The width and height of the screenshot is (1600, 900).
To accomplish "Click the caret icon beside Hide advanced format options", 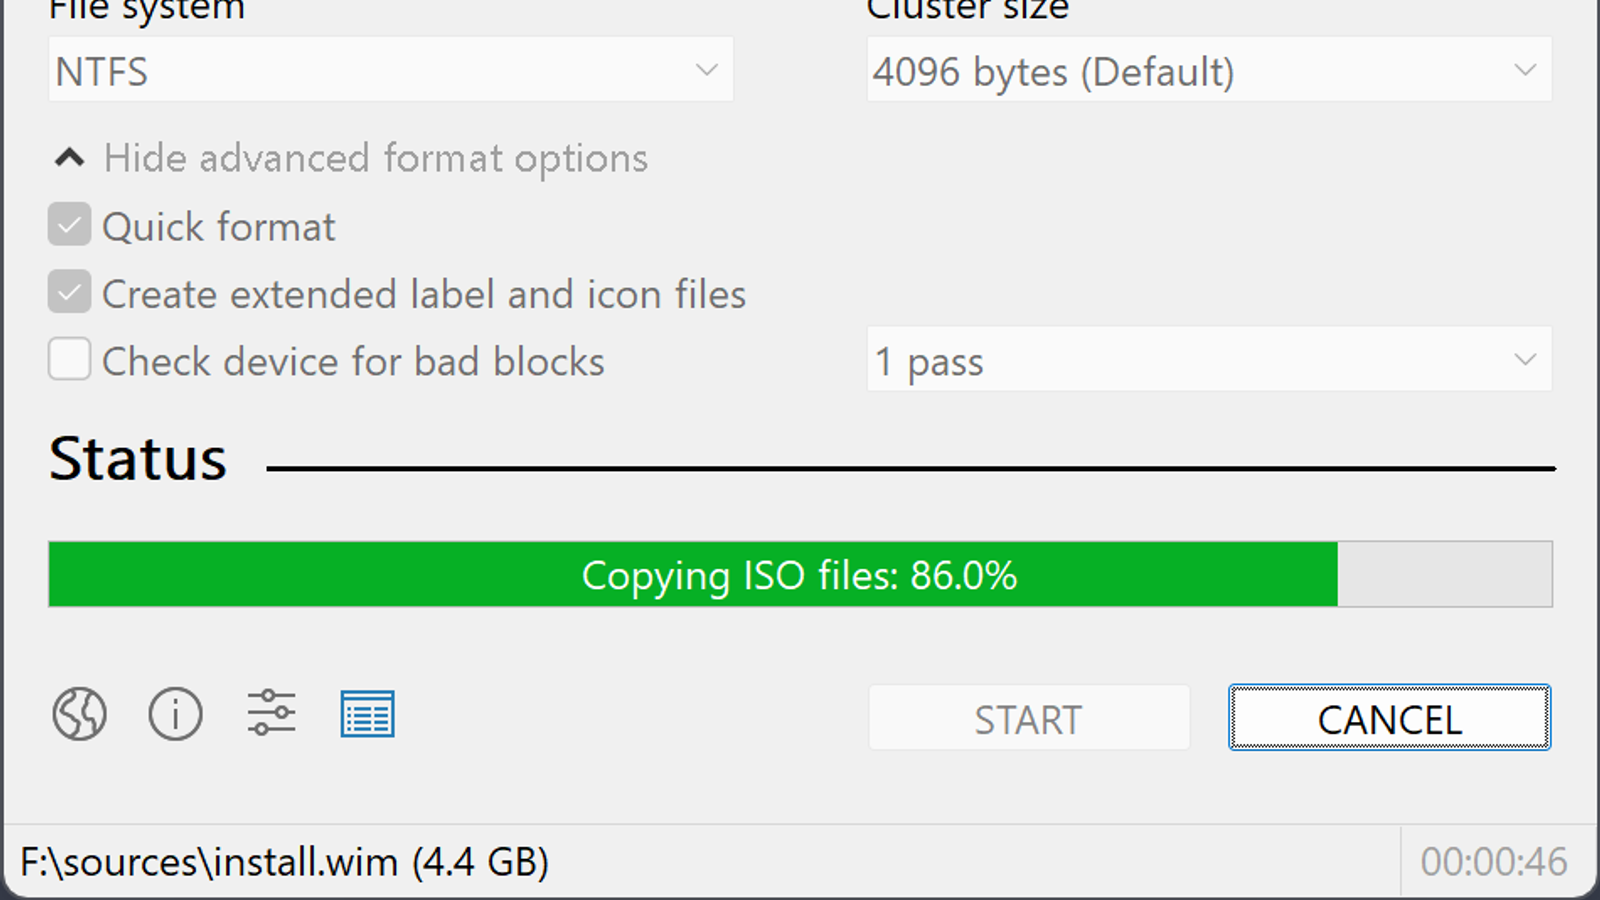I will pos(69,158).
